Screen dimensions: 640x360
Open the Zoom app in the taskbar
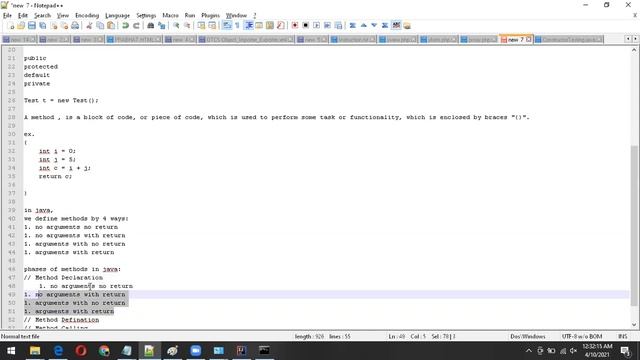coord(196,351)
